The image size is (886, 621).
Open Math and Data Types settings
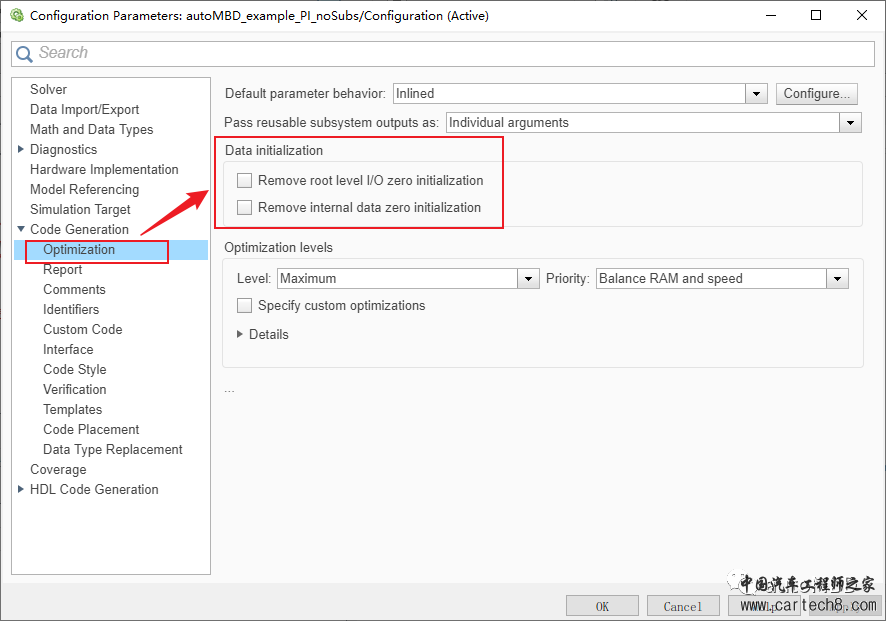point(92,129)
